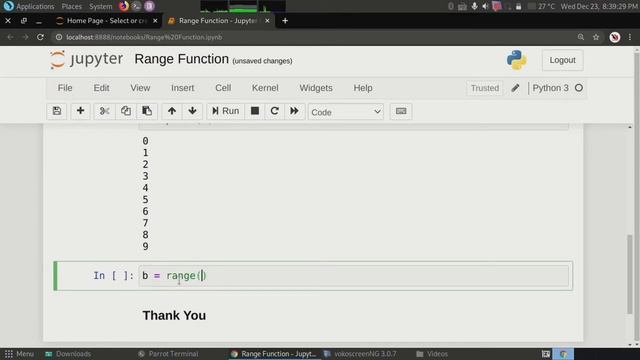640x360 pixels.
Task: Open the Help menu
Action: click(363, 88)
